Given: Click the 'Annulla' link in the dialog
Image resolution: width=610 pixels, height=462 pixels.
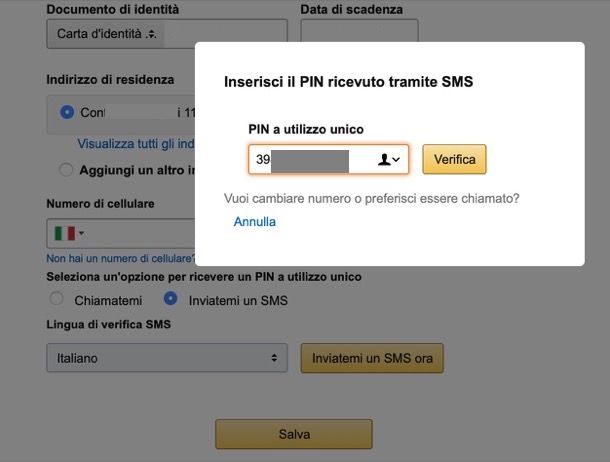Looking at the screenshot, I should pos(254,222).
